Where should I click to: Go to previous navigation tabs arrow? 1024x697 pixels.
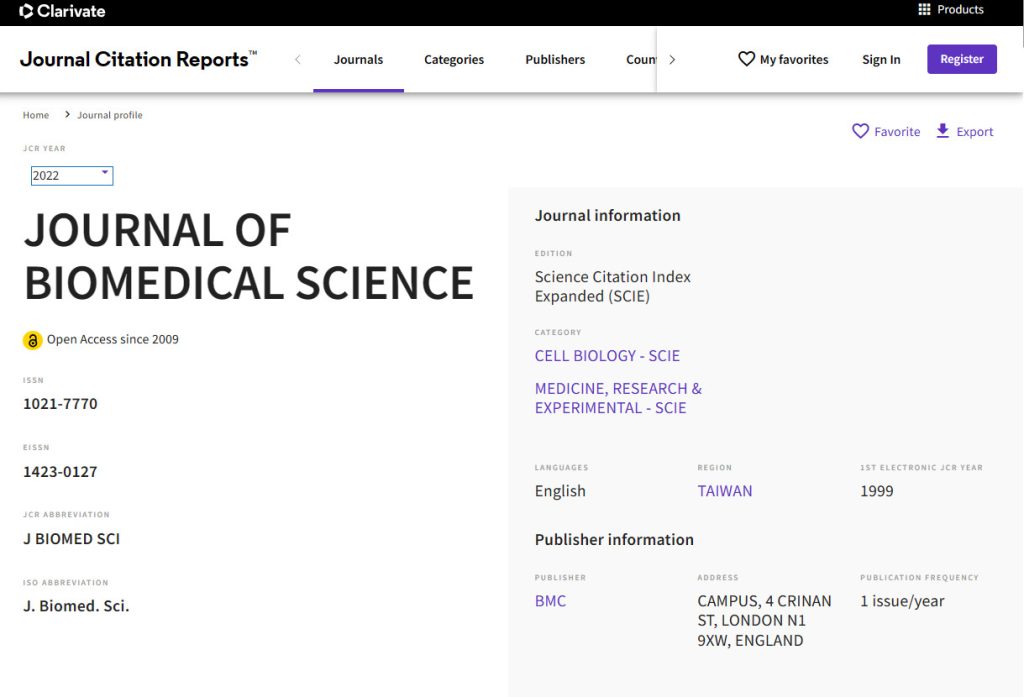click(298, 59)
